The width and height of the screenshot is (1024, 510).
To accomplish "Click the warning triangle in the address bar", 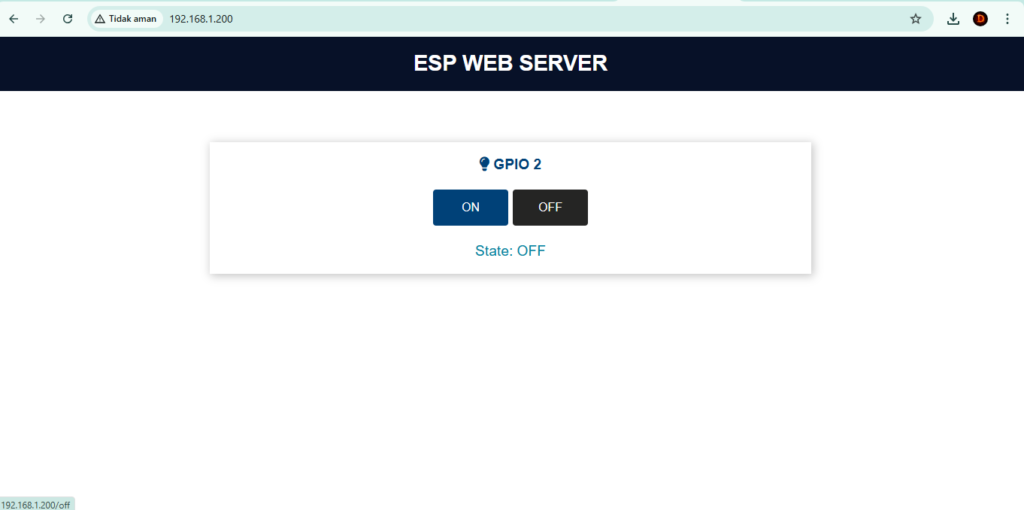I will [100, 19].
